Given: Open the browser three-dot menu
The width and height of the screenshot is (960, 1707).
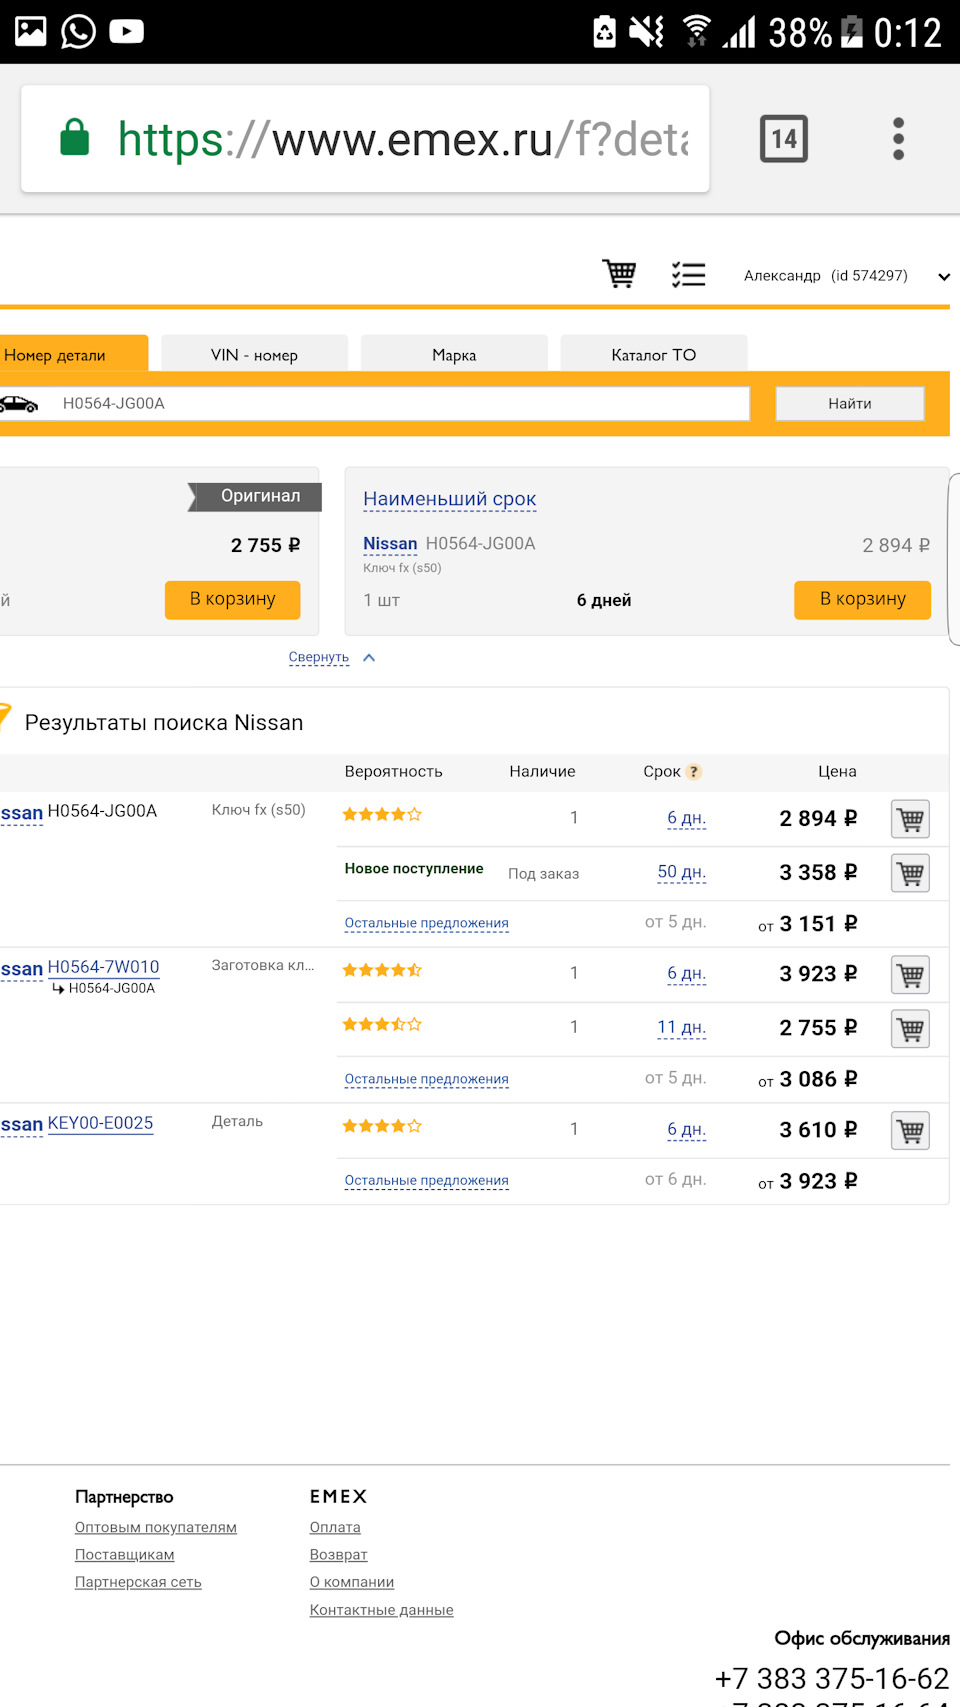Looking at the screenshot, I should coord(898,139).
